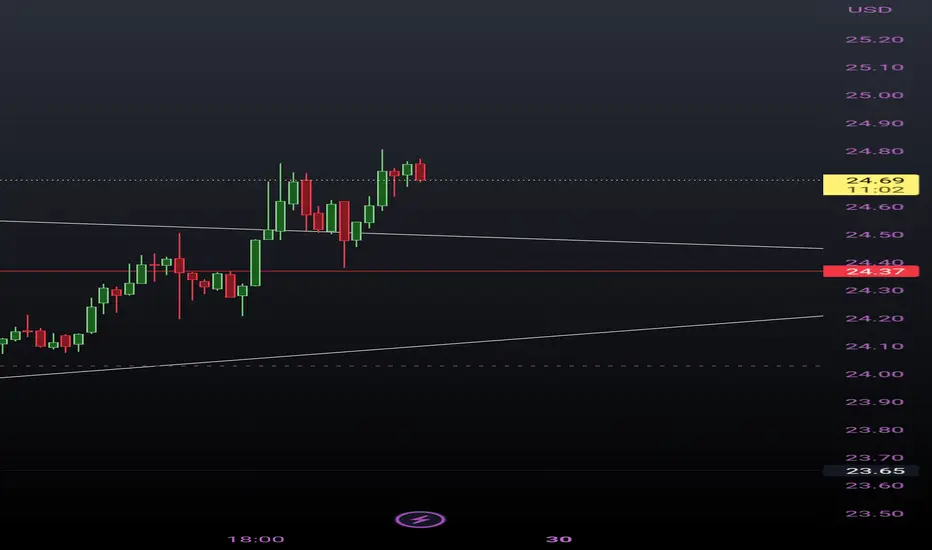Click the purple lightning bolt icon
The height and width of the screenshot is (550, 932).
420,520
